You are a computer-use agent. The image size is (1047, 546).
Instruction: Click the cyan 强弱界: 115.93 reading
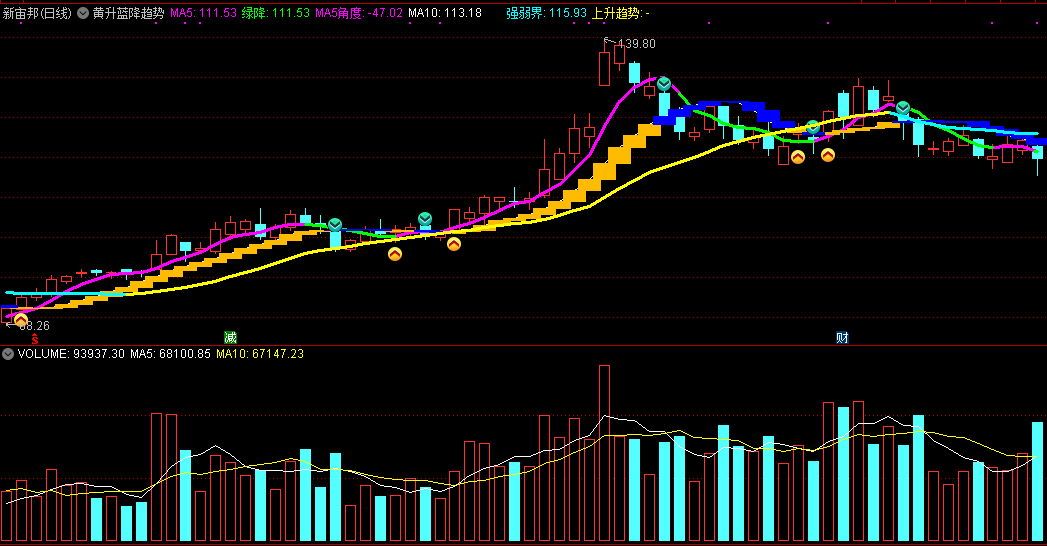point(546,13)
